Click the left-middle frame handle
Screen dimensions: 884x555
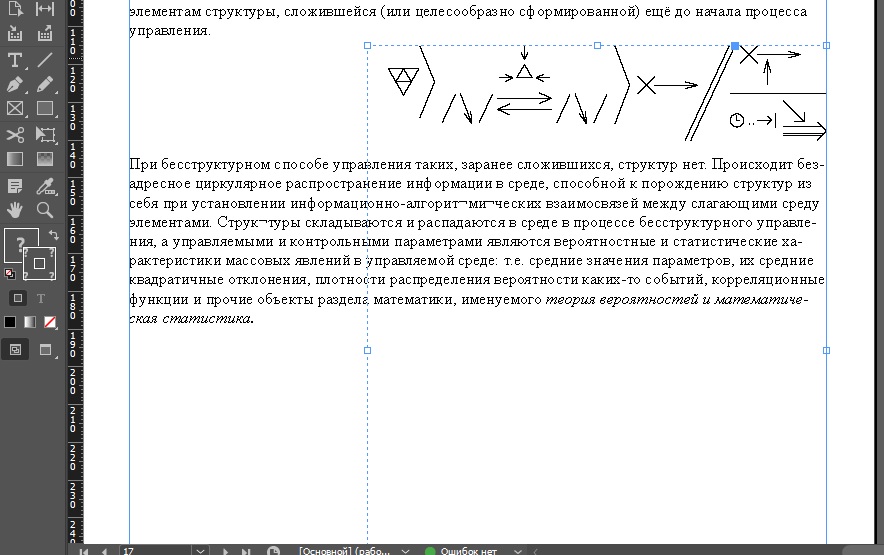pyautogui.click(x=368, y=350)
